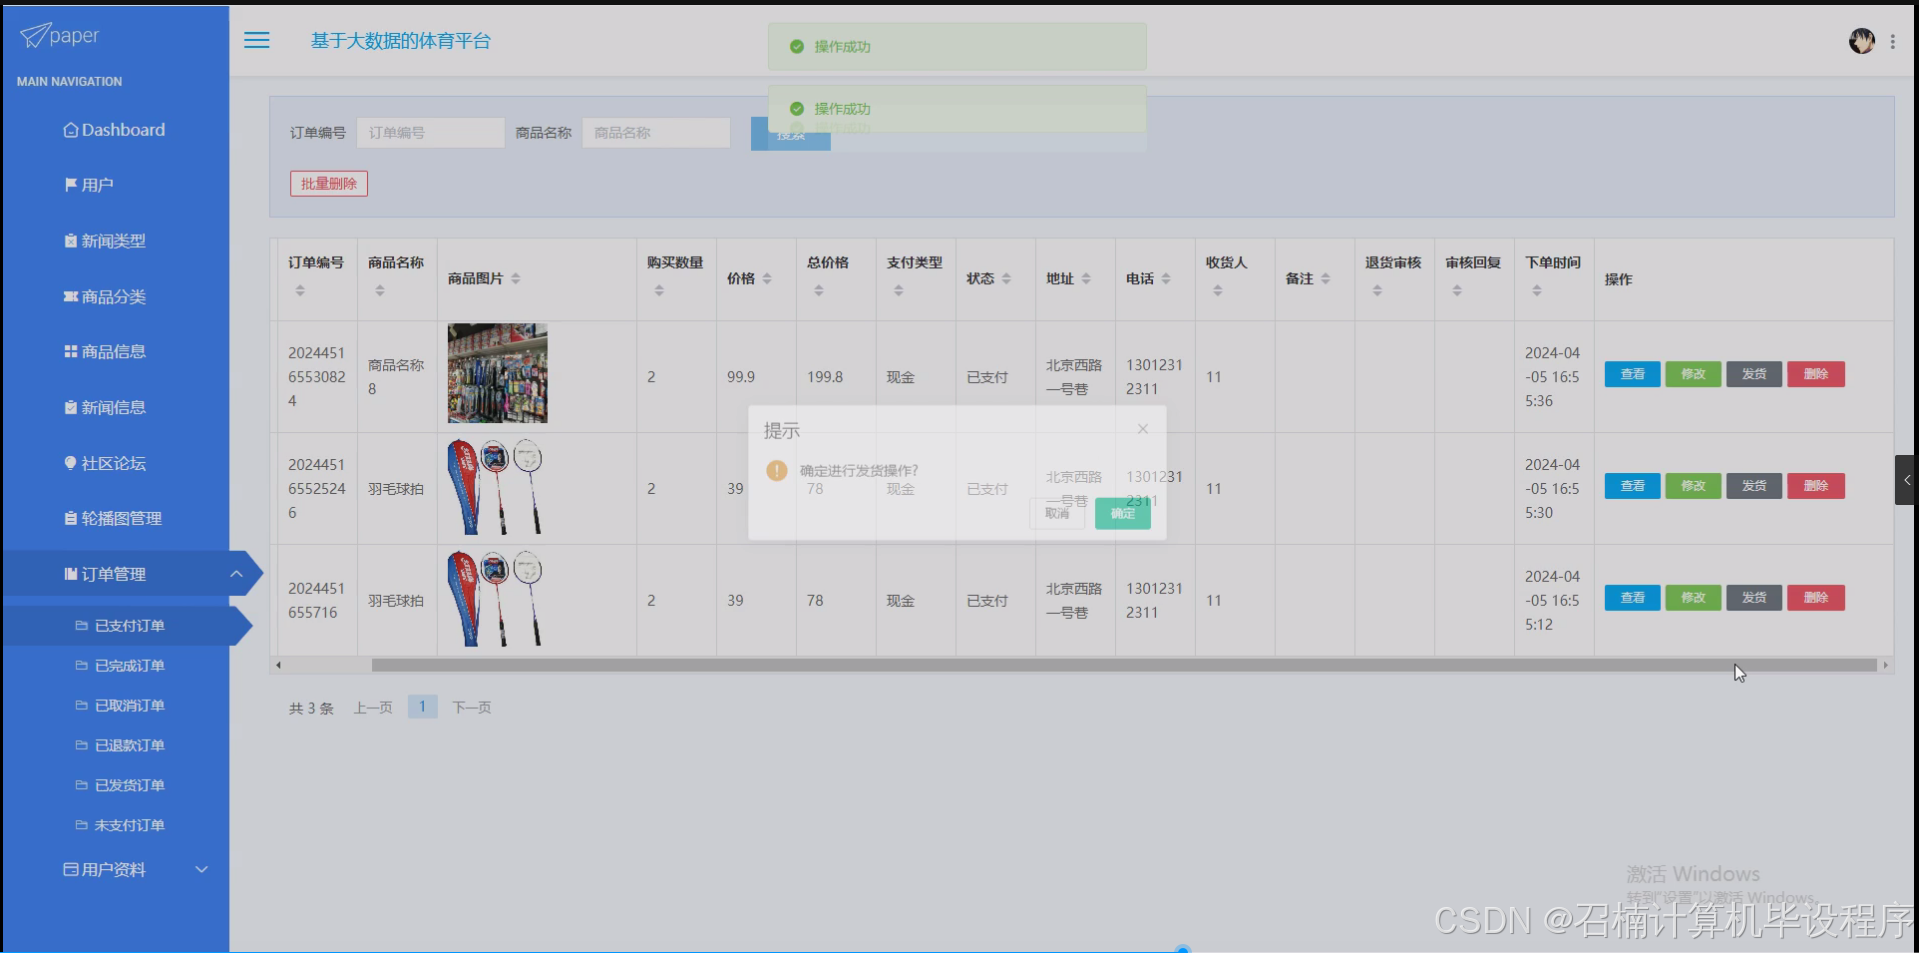Sort by 备注 column
Viewport: 1919px width, 953px height.
(1325, 279)
